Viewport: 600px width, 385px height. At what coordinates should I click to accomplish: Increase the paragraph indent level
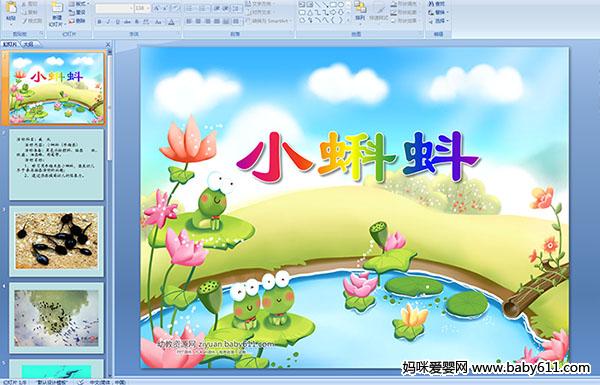coord(225,8)
